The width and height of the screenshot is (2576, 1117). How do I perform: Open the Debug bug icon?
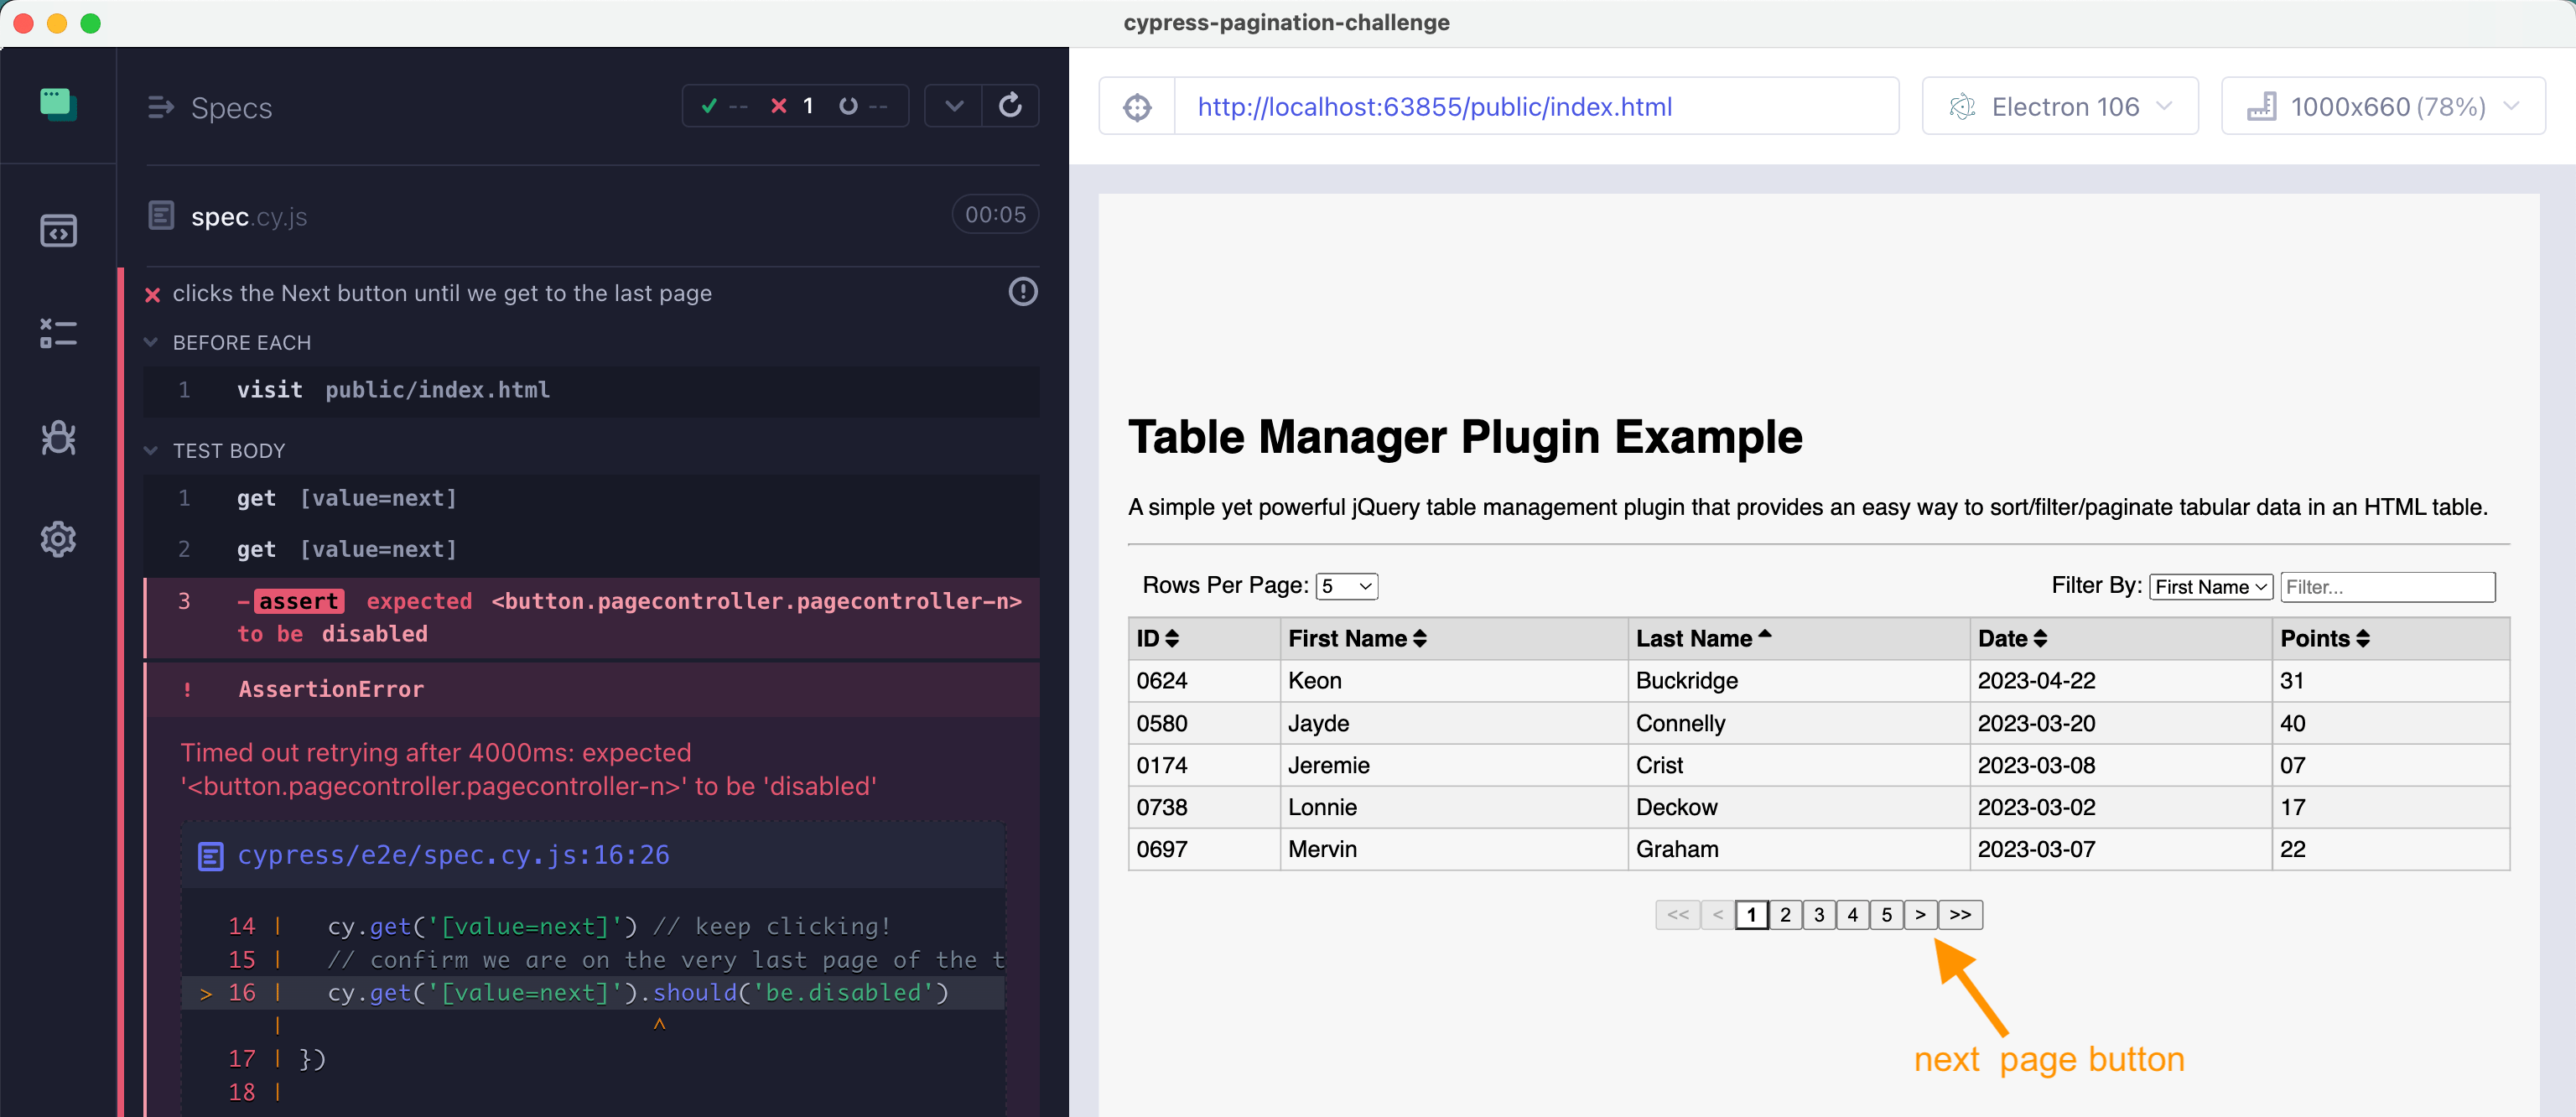pyautogui.click(x=58, y=437)
